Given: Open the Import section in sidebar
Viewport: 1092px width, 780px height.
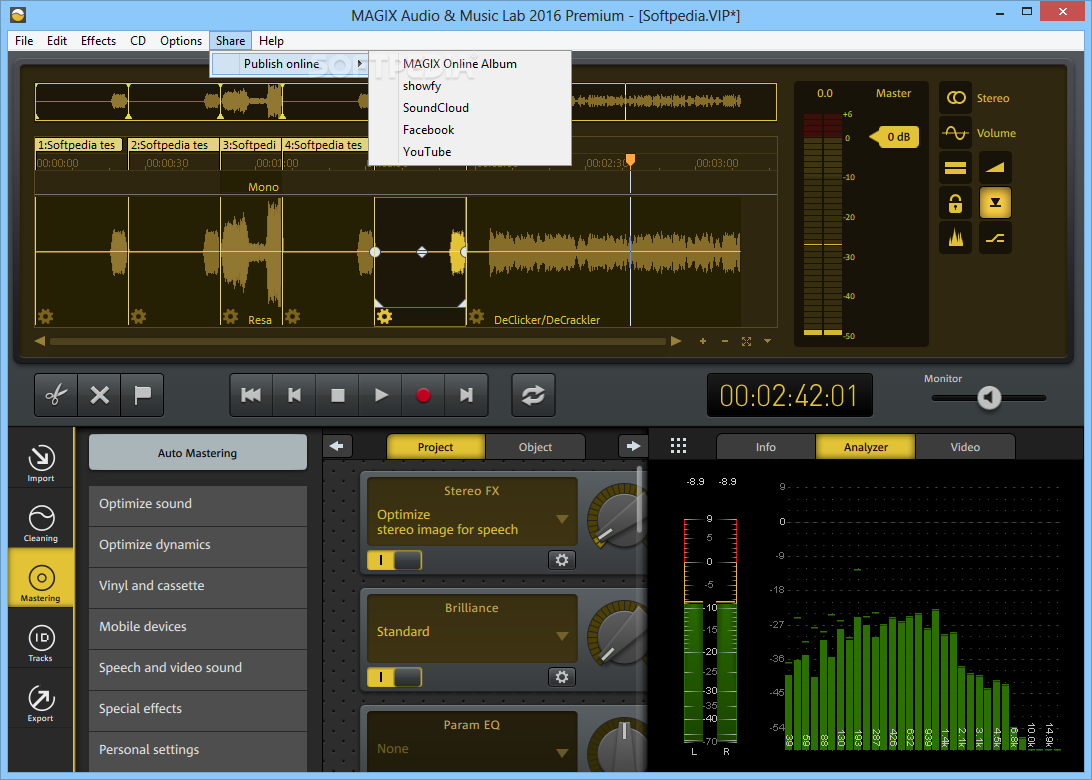Looking at the screenshot, I should 40,462.
